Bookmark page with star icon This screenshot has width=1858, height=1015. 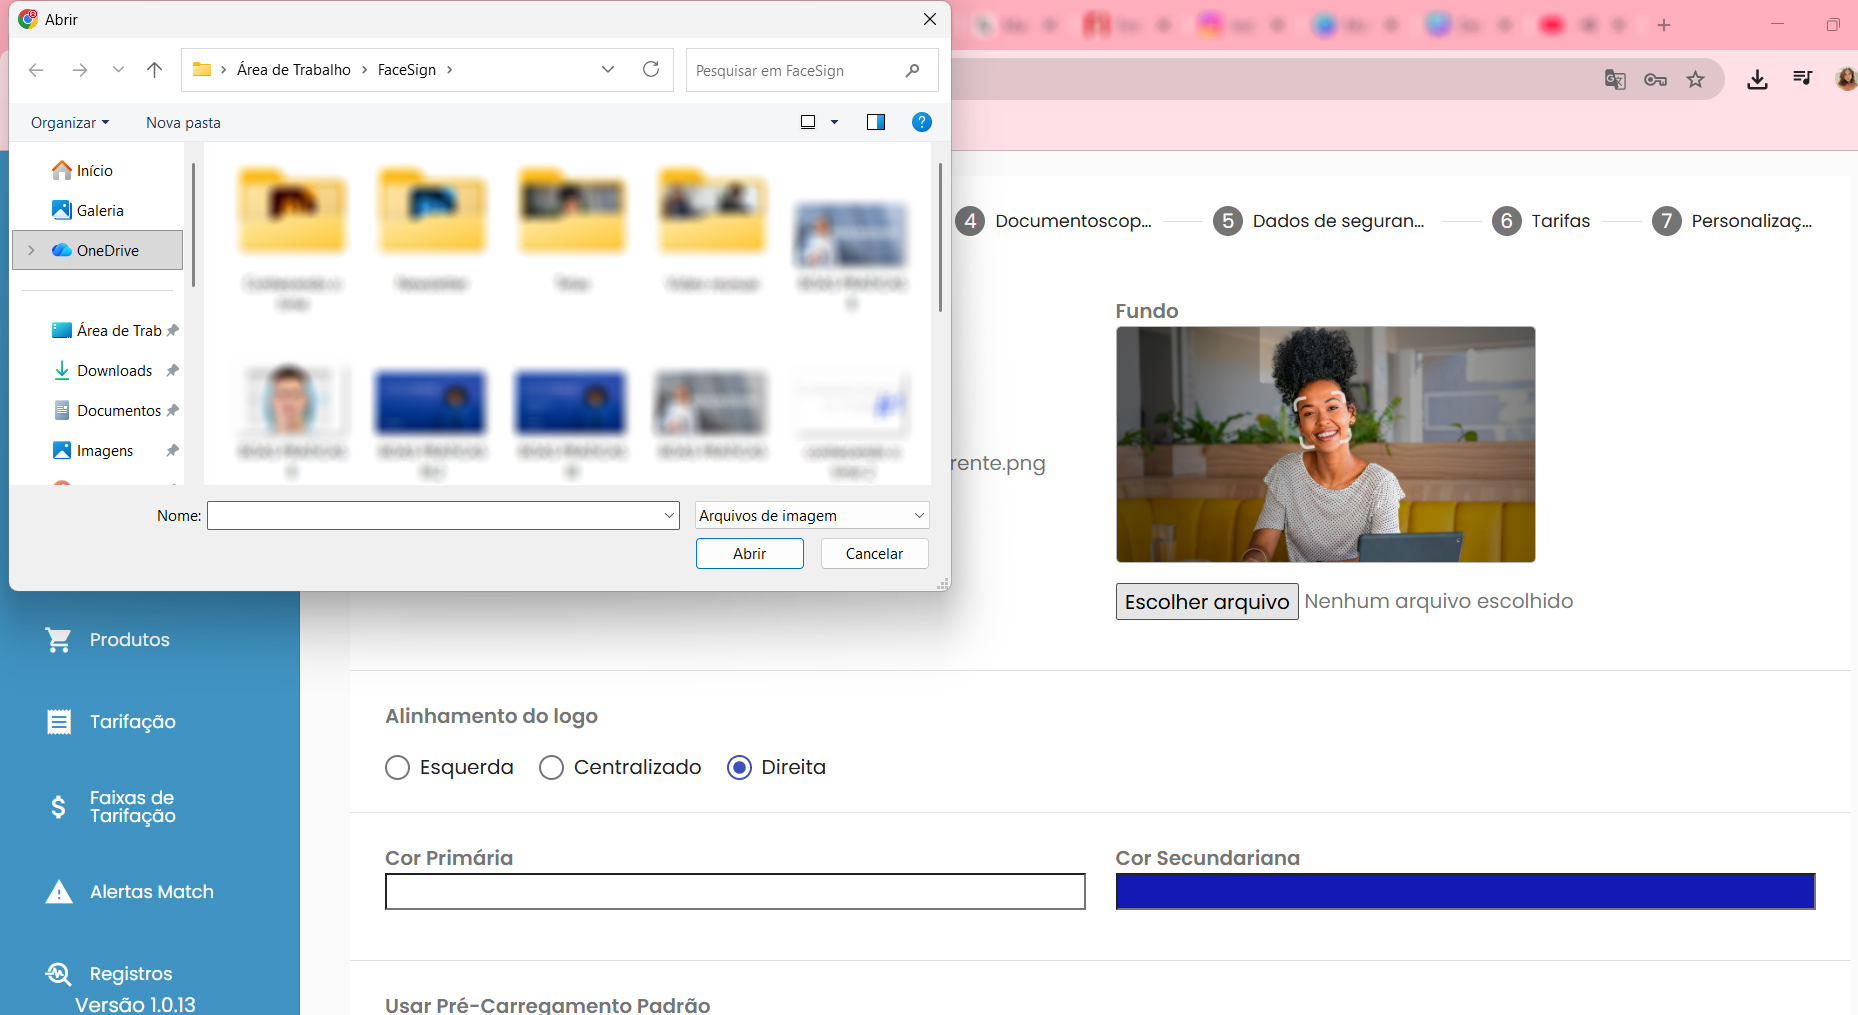pos(1695,79)
